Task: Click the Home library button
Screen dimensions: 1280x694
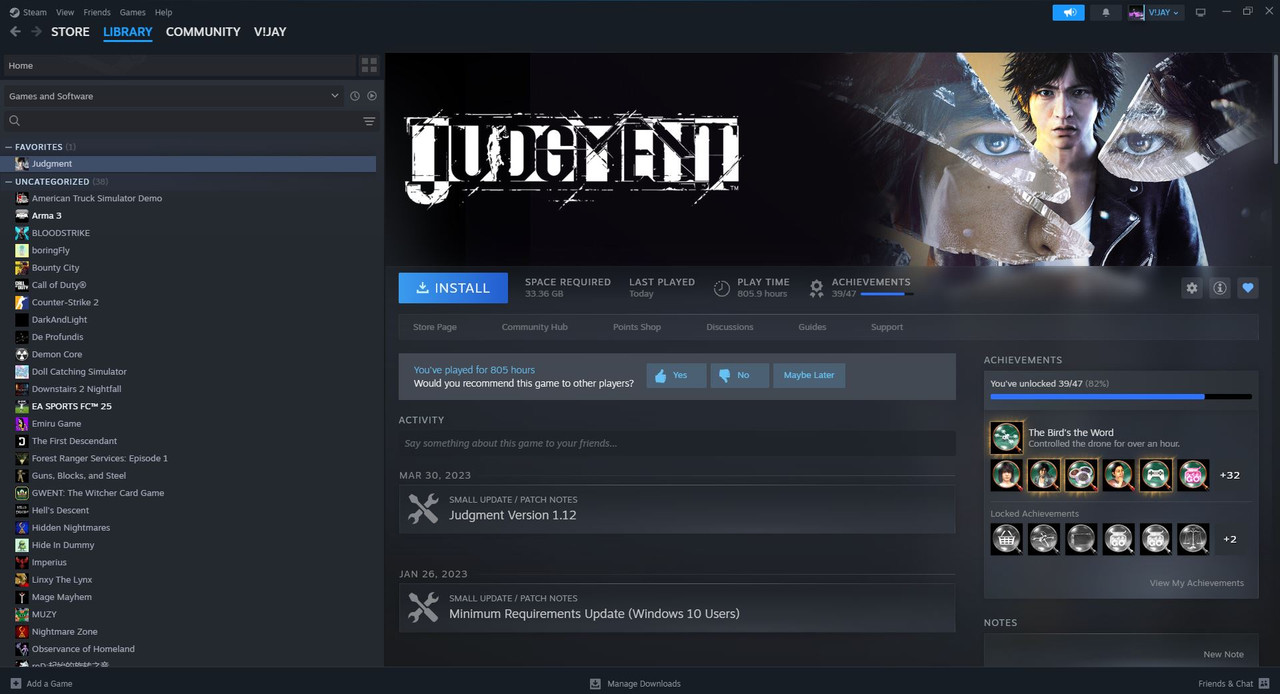Action: [x=180, y=65]
